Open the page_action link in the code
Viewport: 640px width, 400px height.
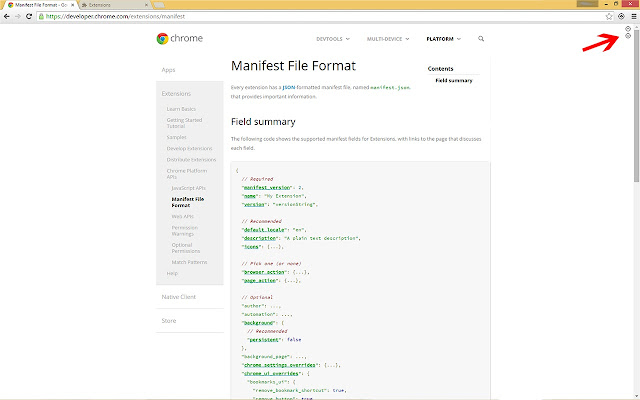260,281
